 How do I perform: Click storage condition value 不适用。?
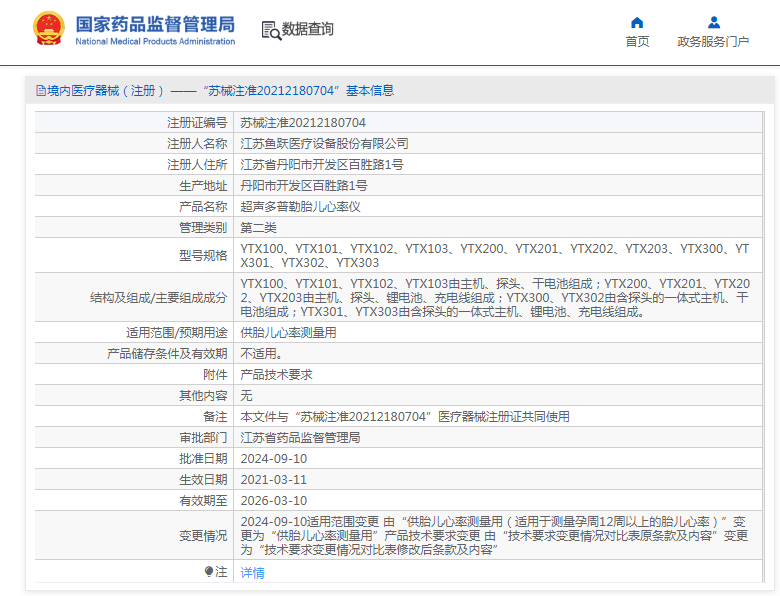point(262,353)
